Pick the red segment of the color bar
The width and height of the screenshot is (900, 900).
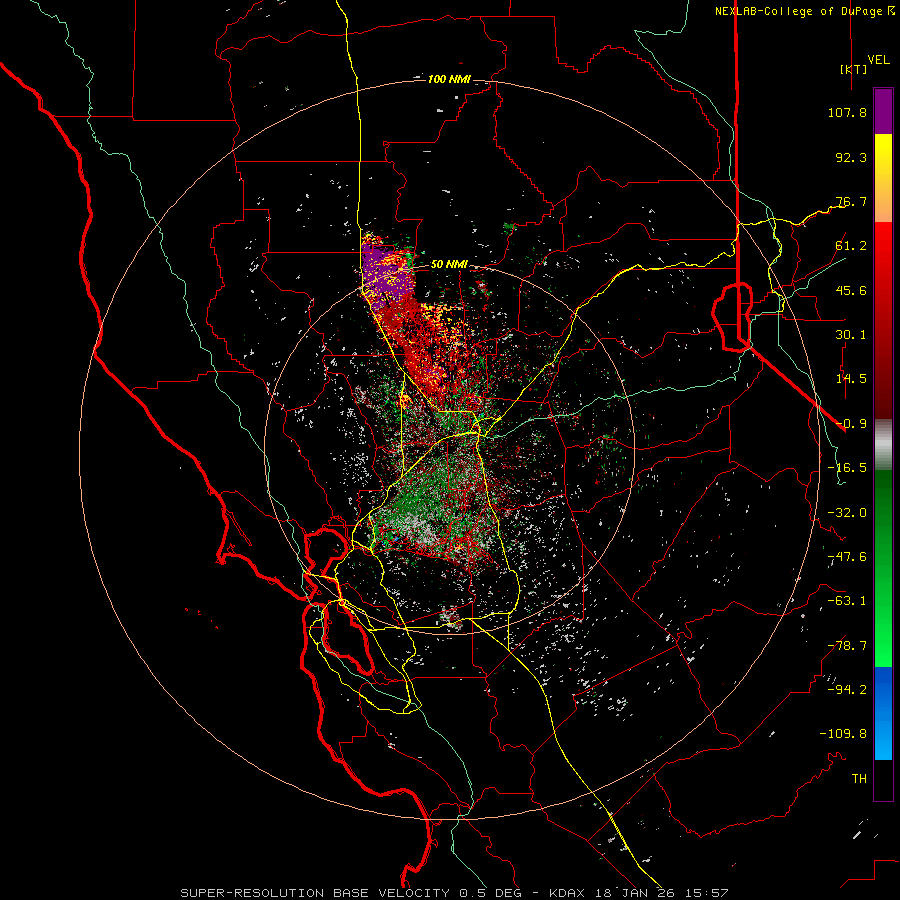(x=883, y=320)
